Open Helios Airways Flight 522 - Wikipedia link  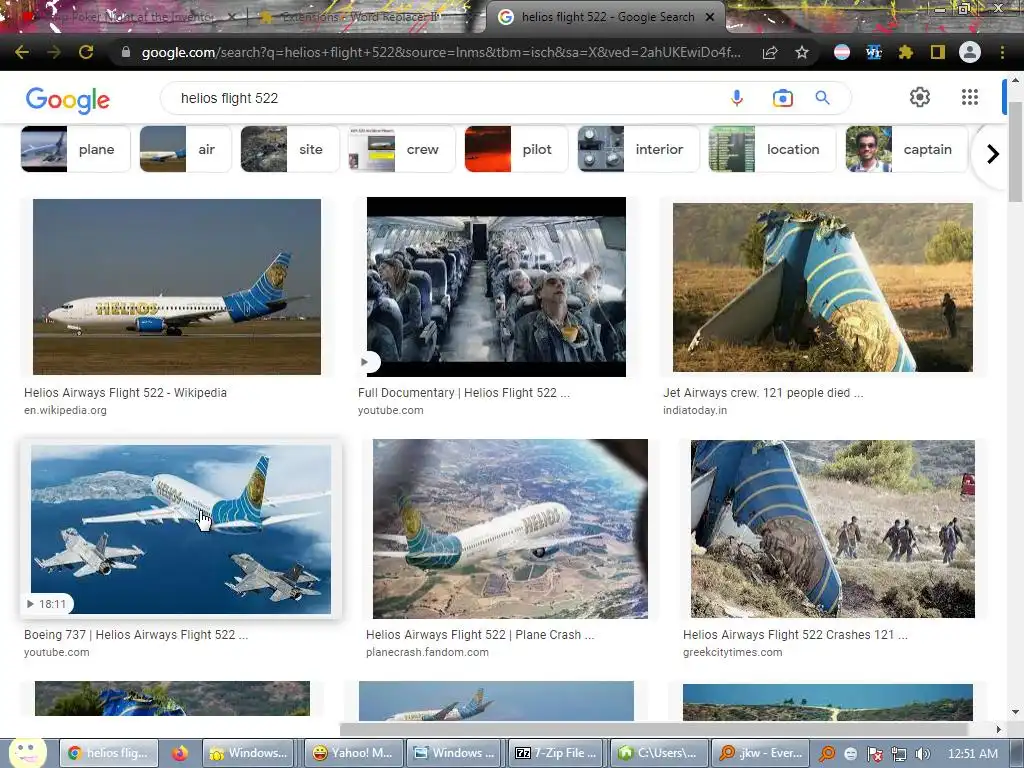(x=125, y=392)
